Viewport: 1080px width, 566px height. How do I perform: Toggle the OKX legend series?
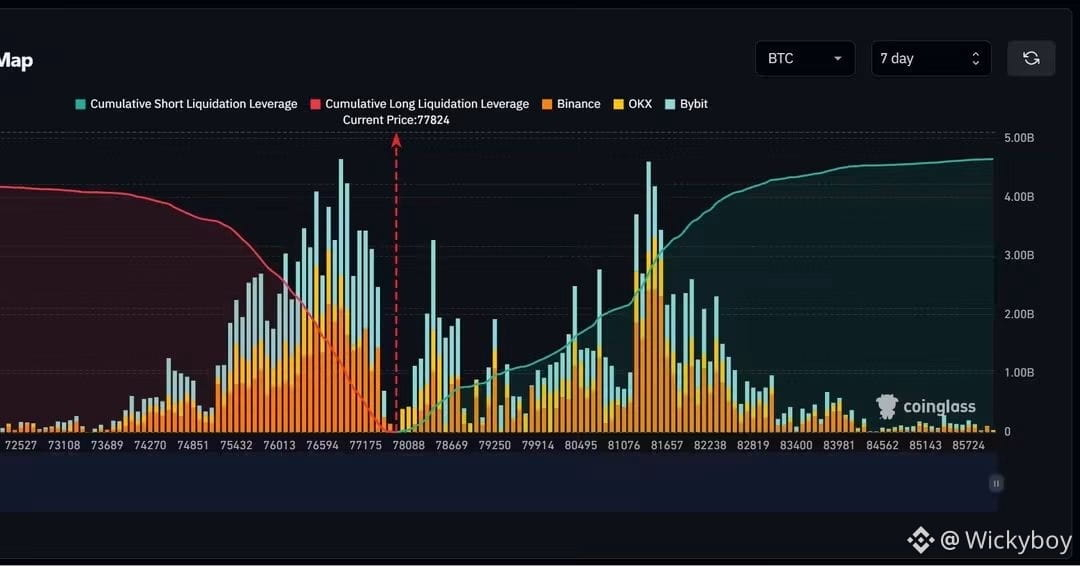click(632, 104)
